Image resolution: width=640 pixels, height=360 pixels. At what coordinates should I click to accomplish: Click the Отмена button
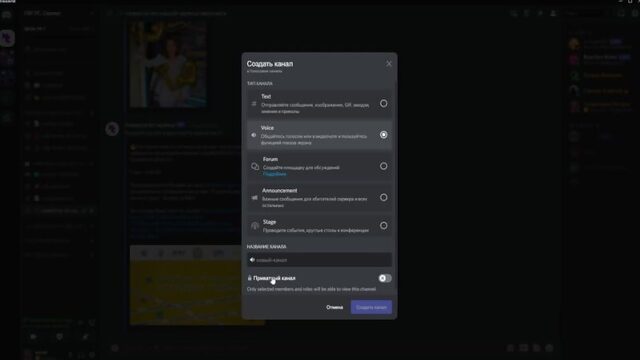click(335, 307)
